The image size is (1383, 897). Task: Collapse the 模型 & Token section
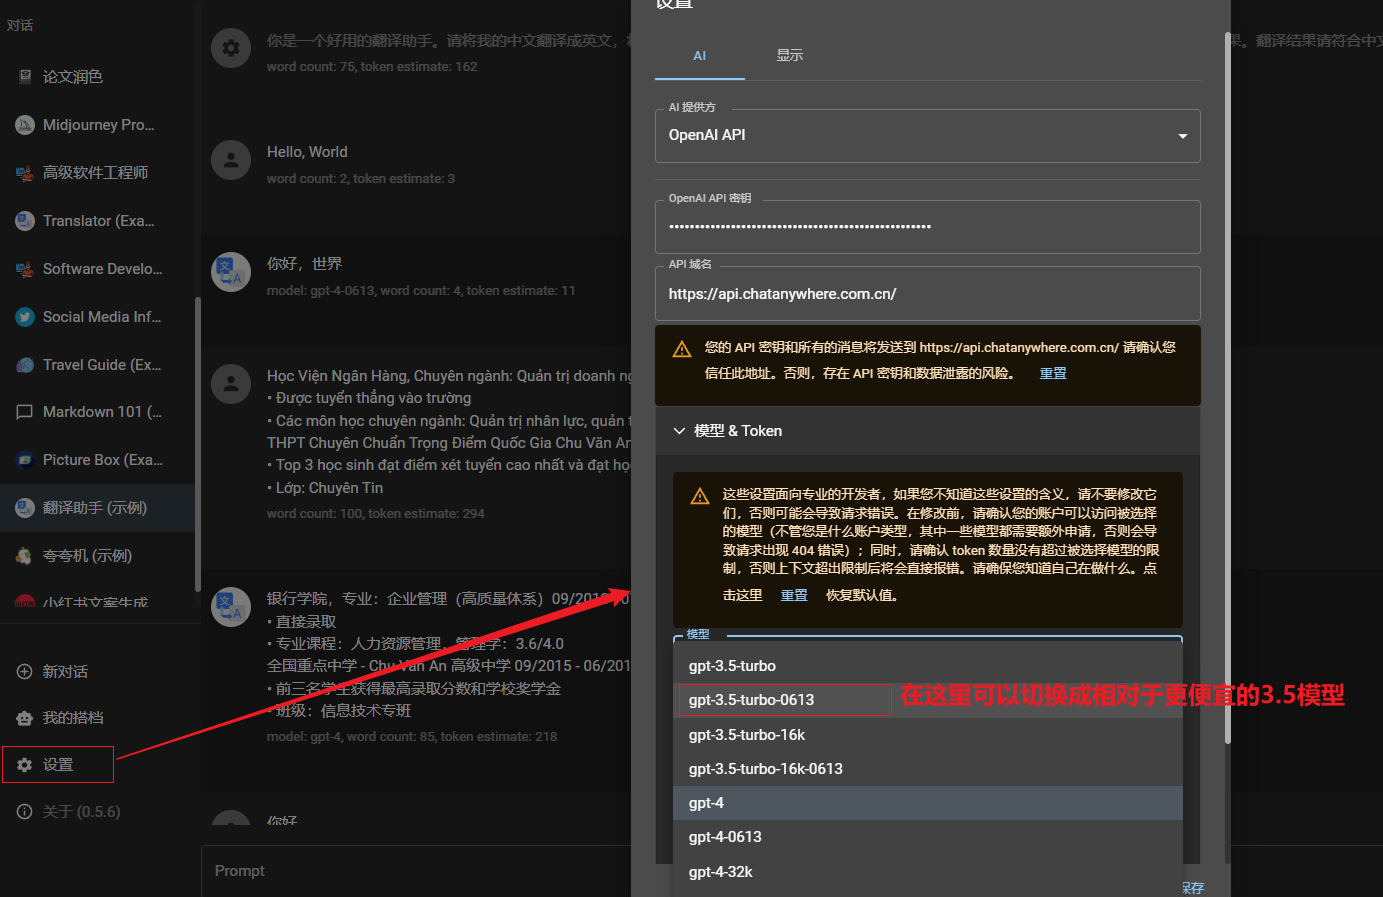tap(680, 431)
